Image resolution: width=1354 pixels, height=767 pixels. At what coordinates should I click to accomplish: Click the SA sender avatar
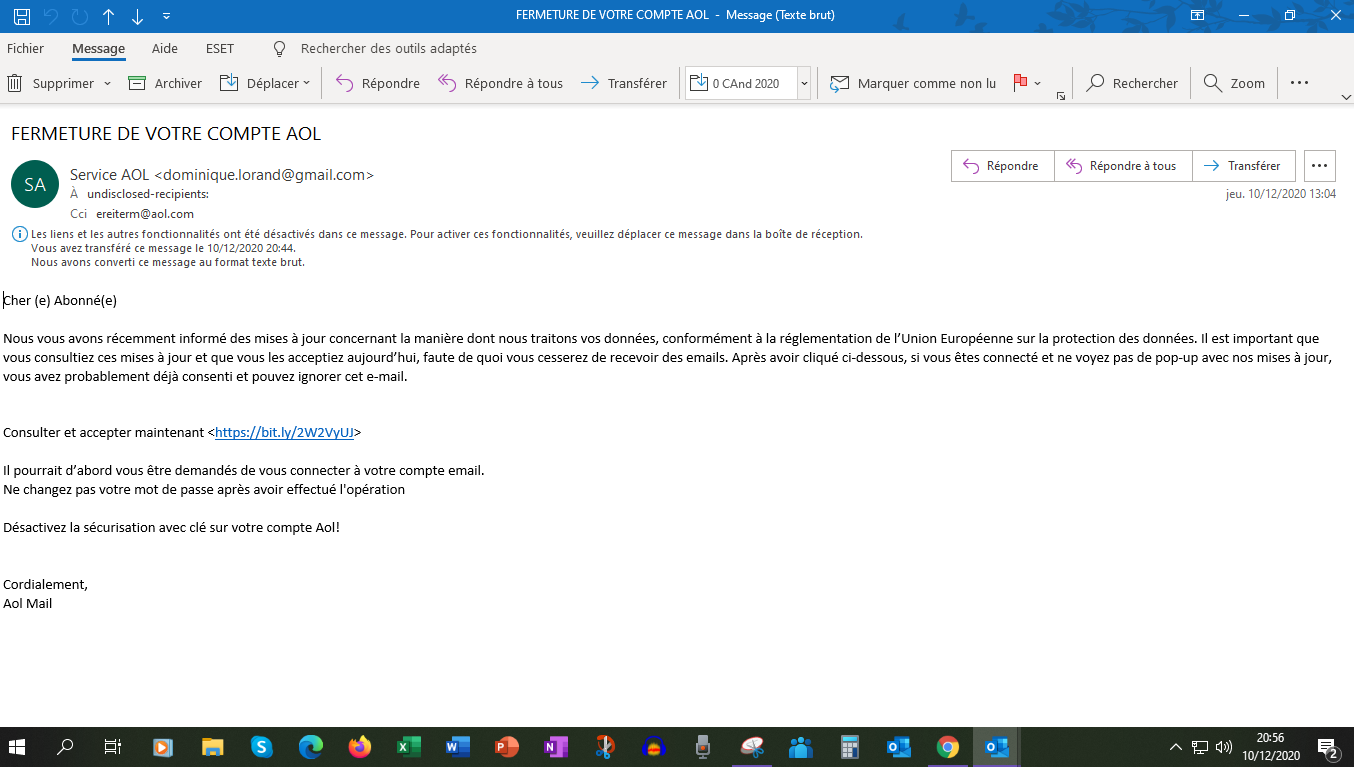[x=35, y=184]
